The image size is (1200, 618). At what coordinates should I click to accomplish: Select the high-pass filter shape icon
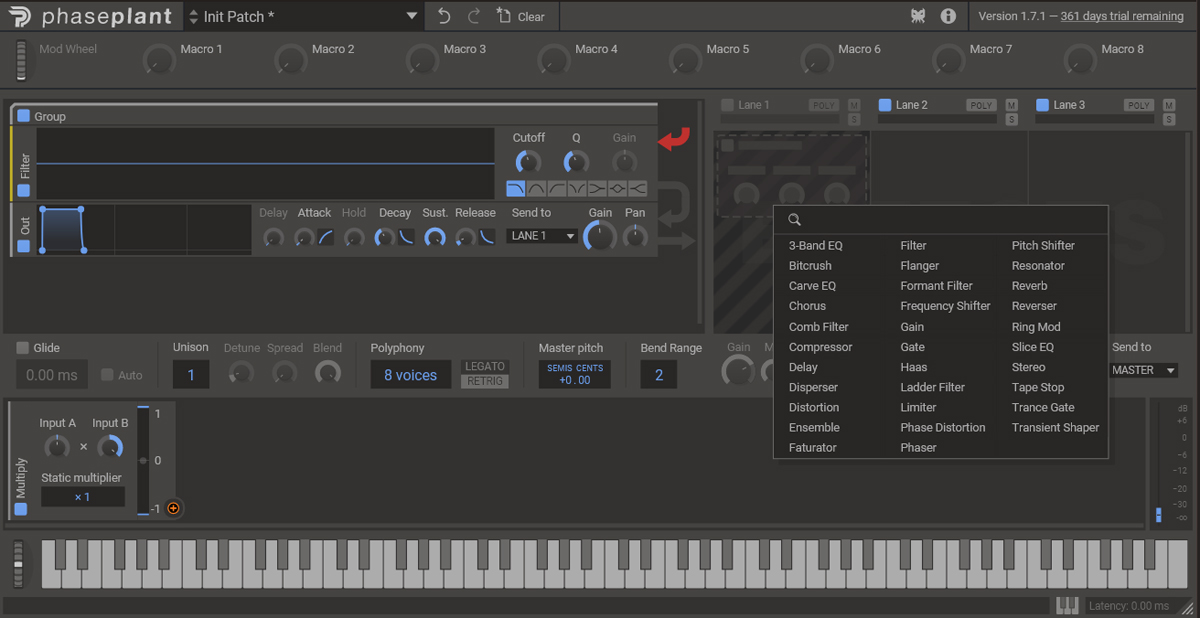tap(556, 188)
